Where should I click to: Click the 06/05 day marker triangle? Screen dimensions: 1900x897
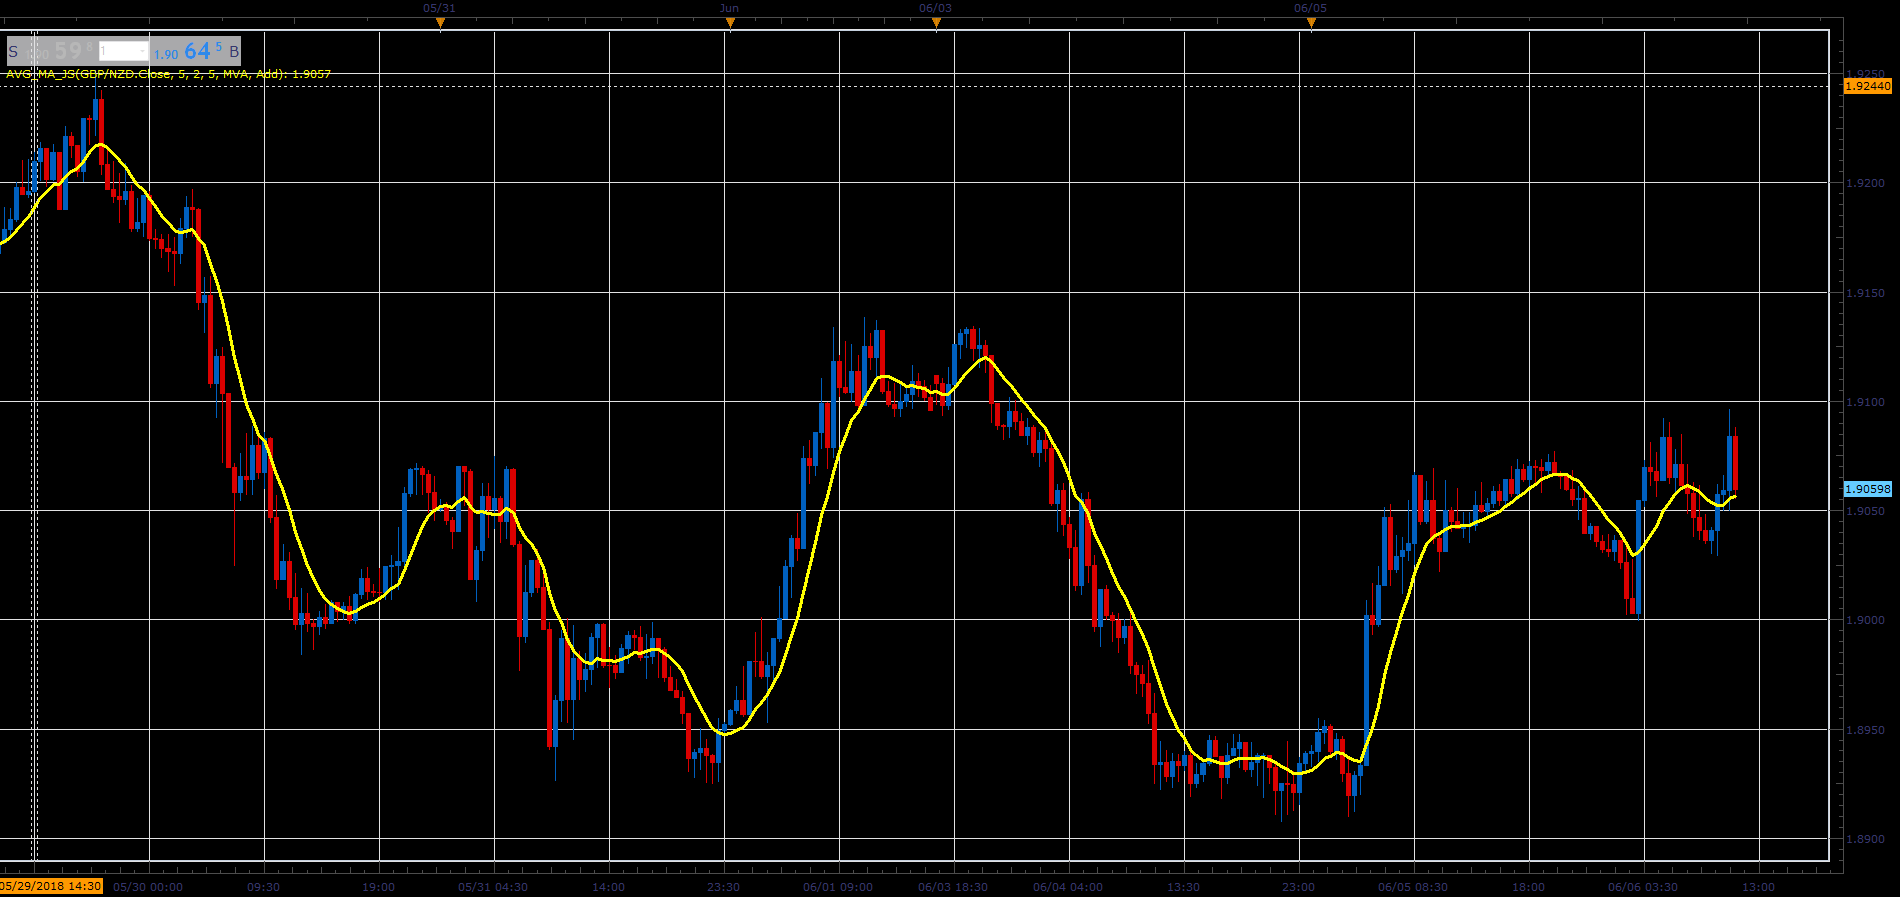coord(1311,23)
